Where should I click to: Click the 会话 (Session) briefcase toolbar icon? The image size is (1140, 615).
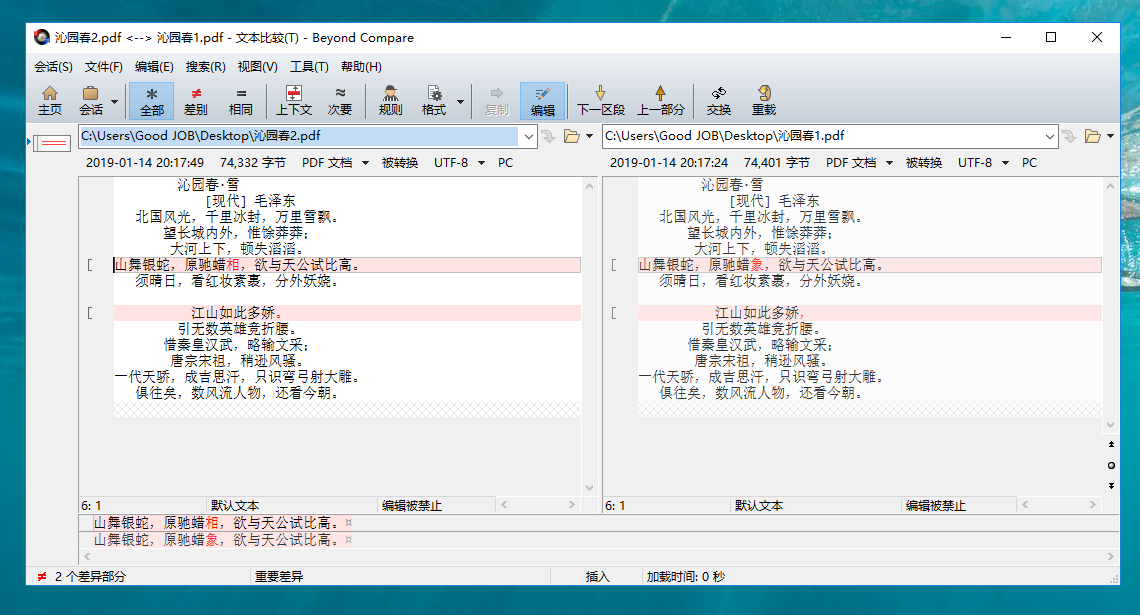coord(91,100)
